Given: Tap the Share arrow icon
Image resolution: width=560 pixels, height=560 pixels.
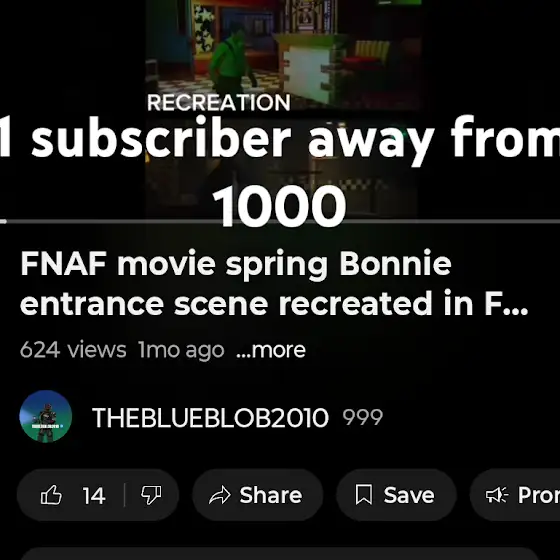Looking at the screenshot, I should point(219,495).
